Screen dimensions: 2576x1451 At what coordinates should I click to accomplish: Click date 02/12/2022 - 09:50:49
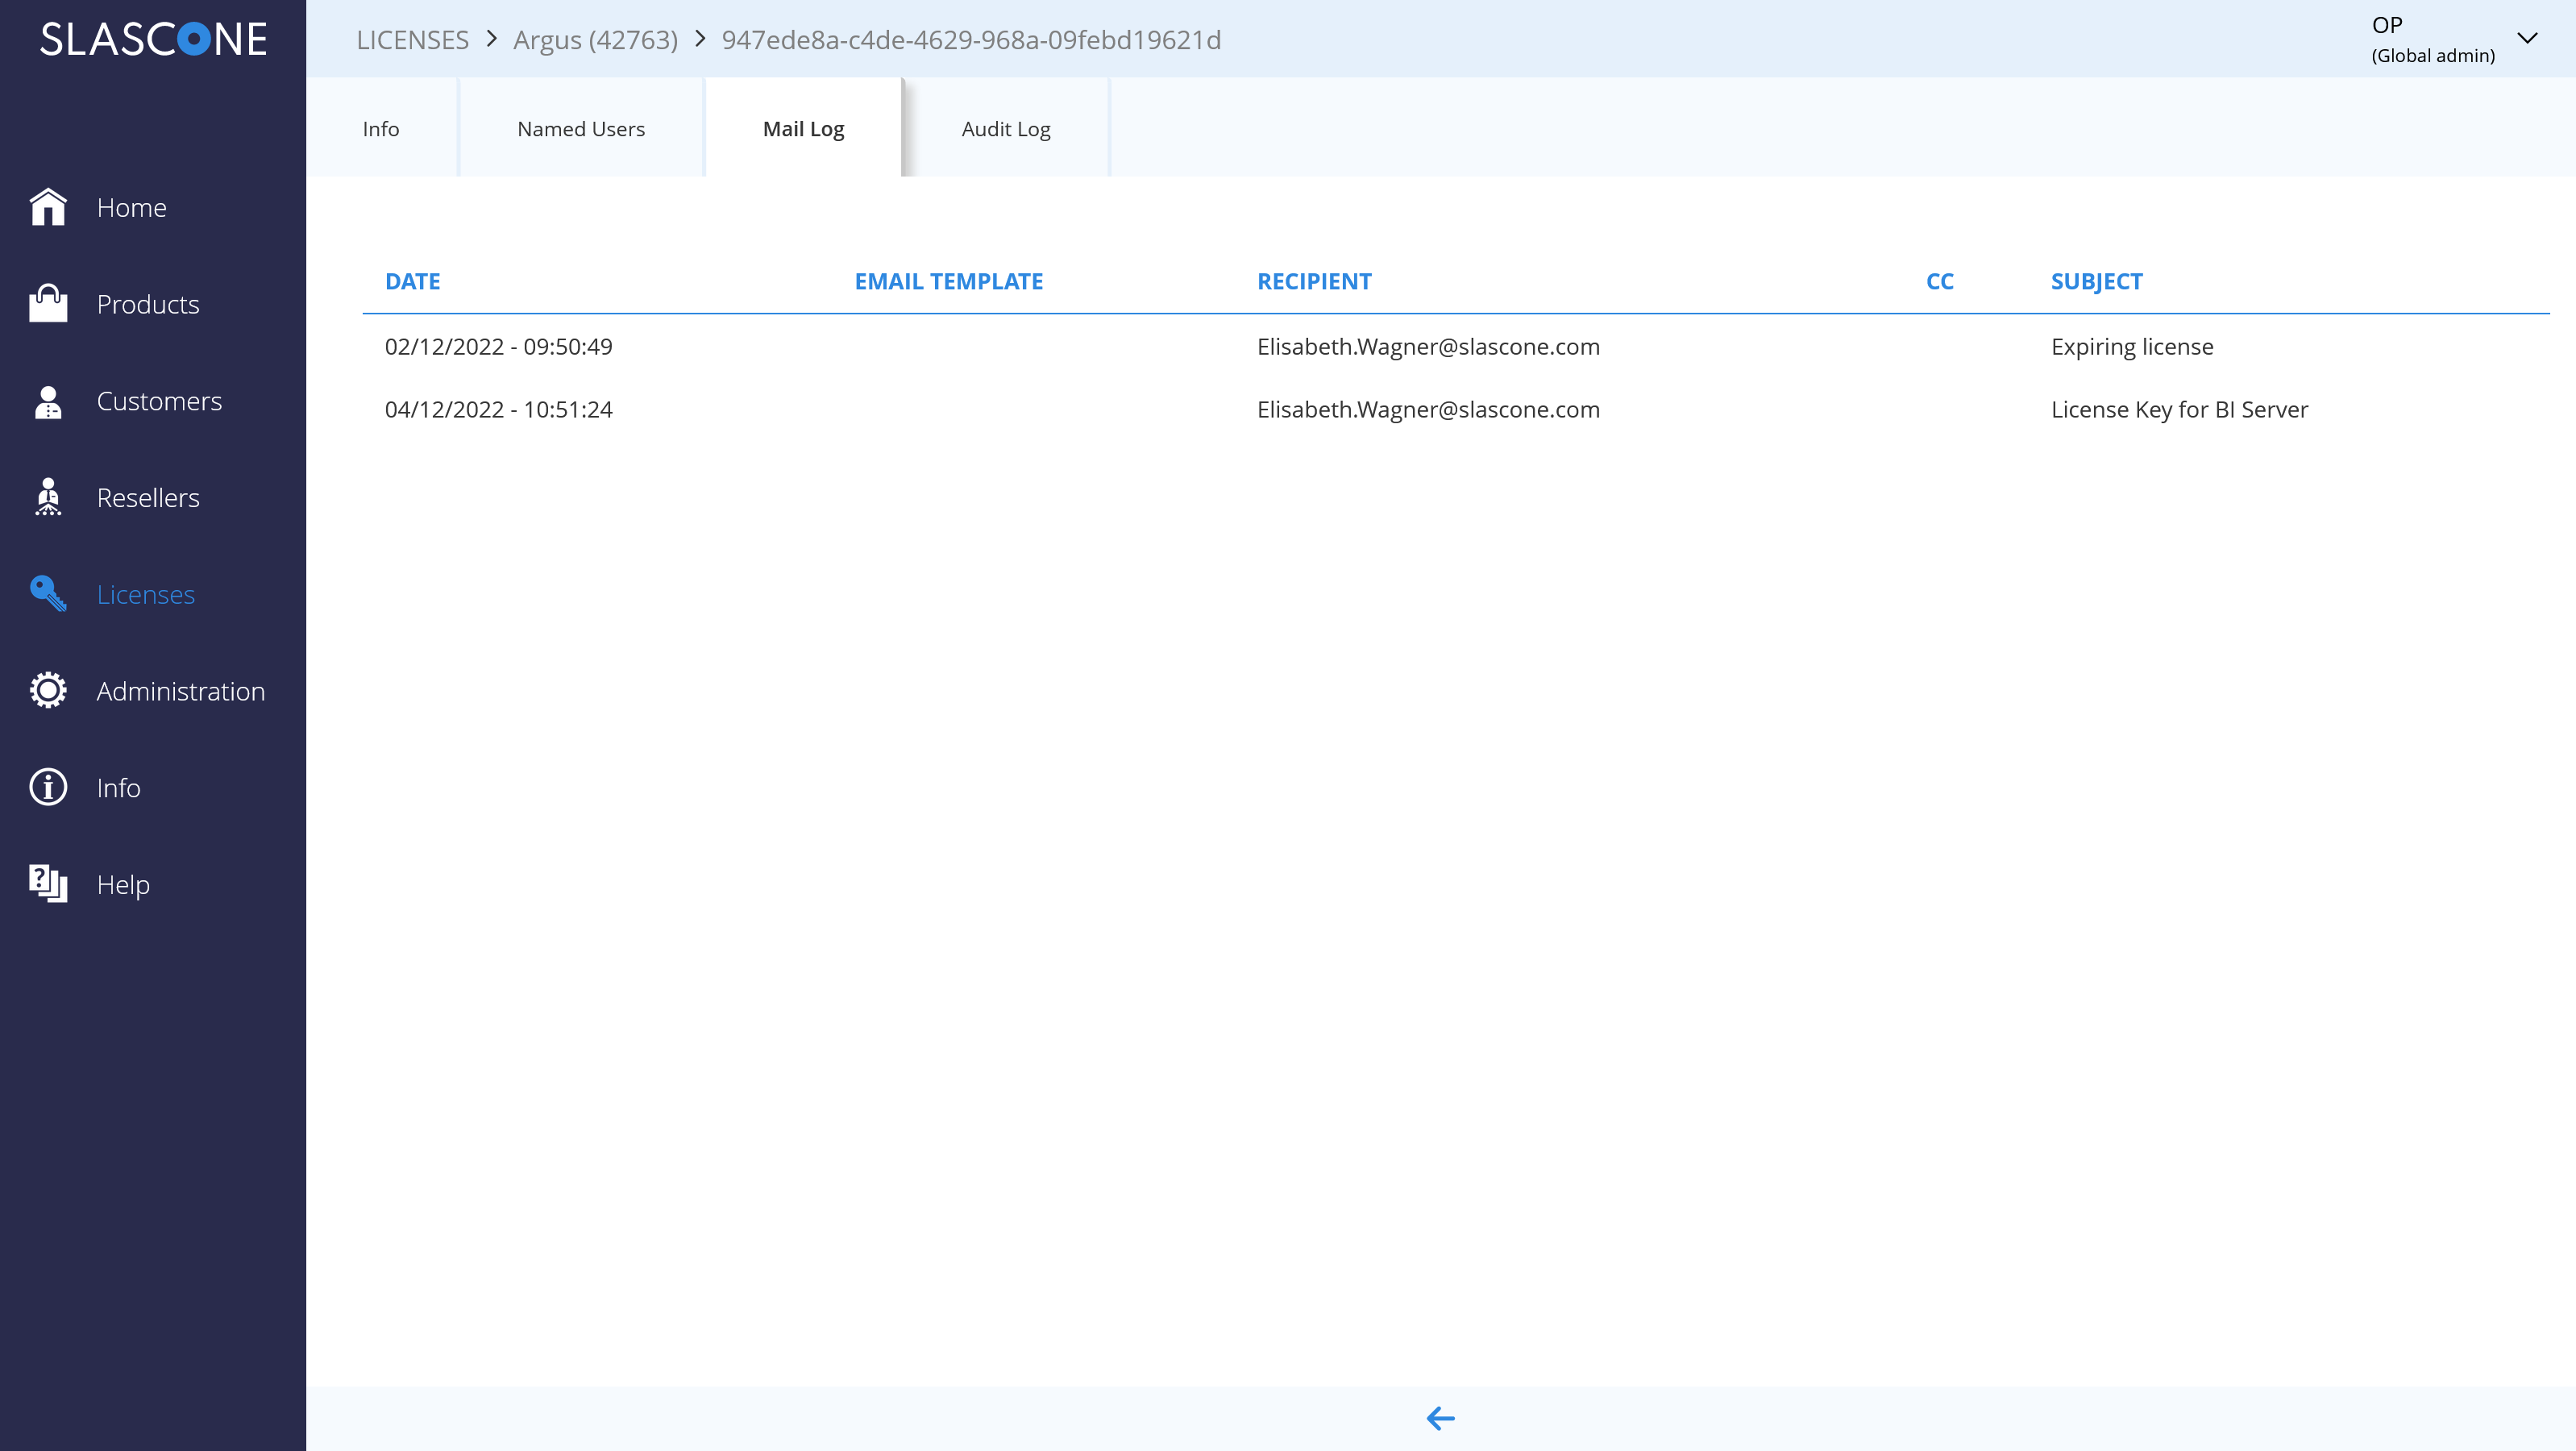click(498, 346)
